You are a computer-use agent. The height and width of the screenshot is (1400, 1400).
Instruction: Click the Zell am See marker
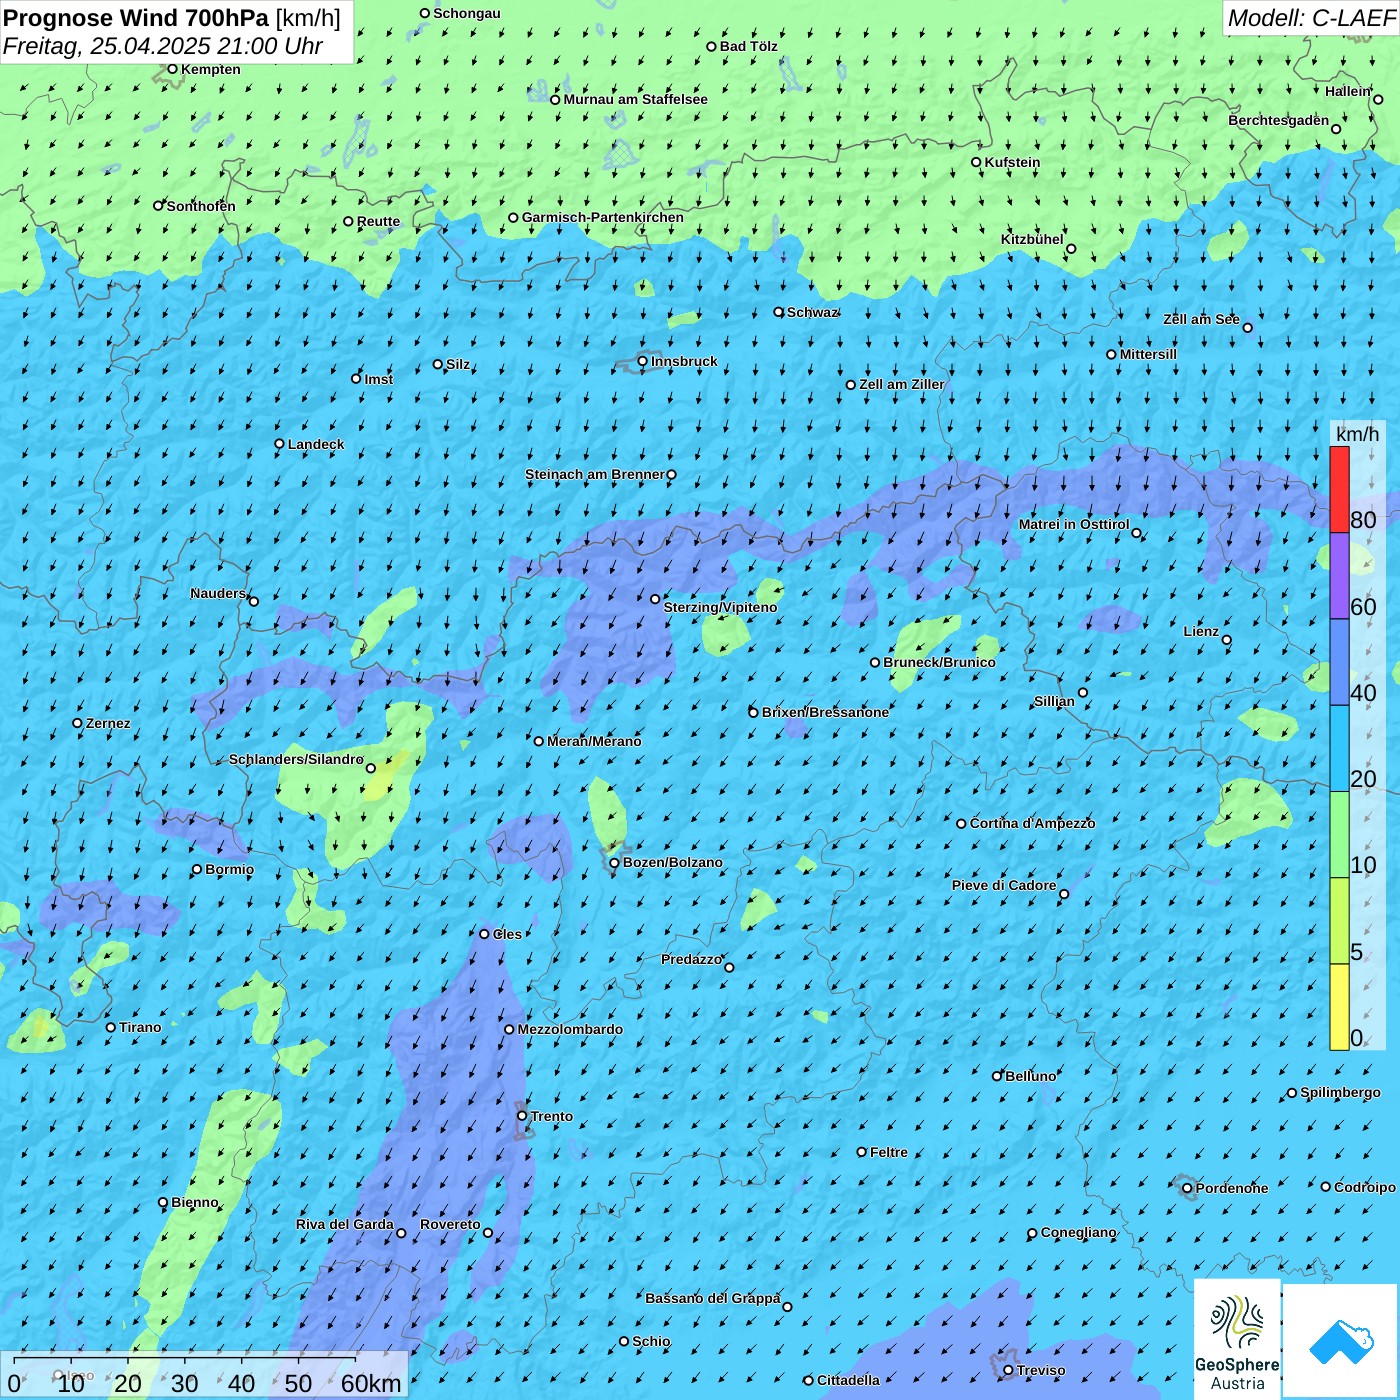click(x=1247, y=327)
